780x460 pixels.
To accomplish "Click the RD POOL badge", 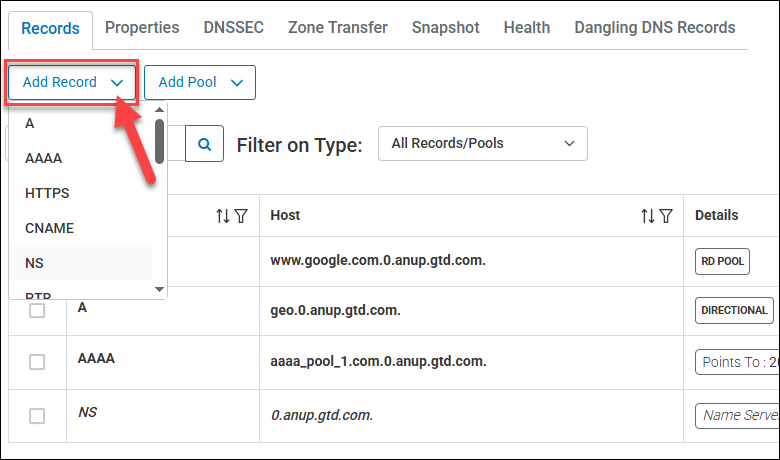I will click(722, 262).
